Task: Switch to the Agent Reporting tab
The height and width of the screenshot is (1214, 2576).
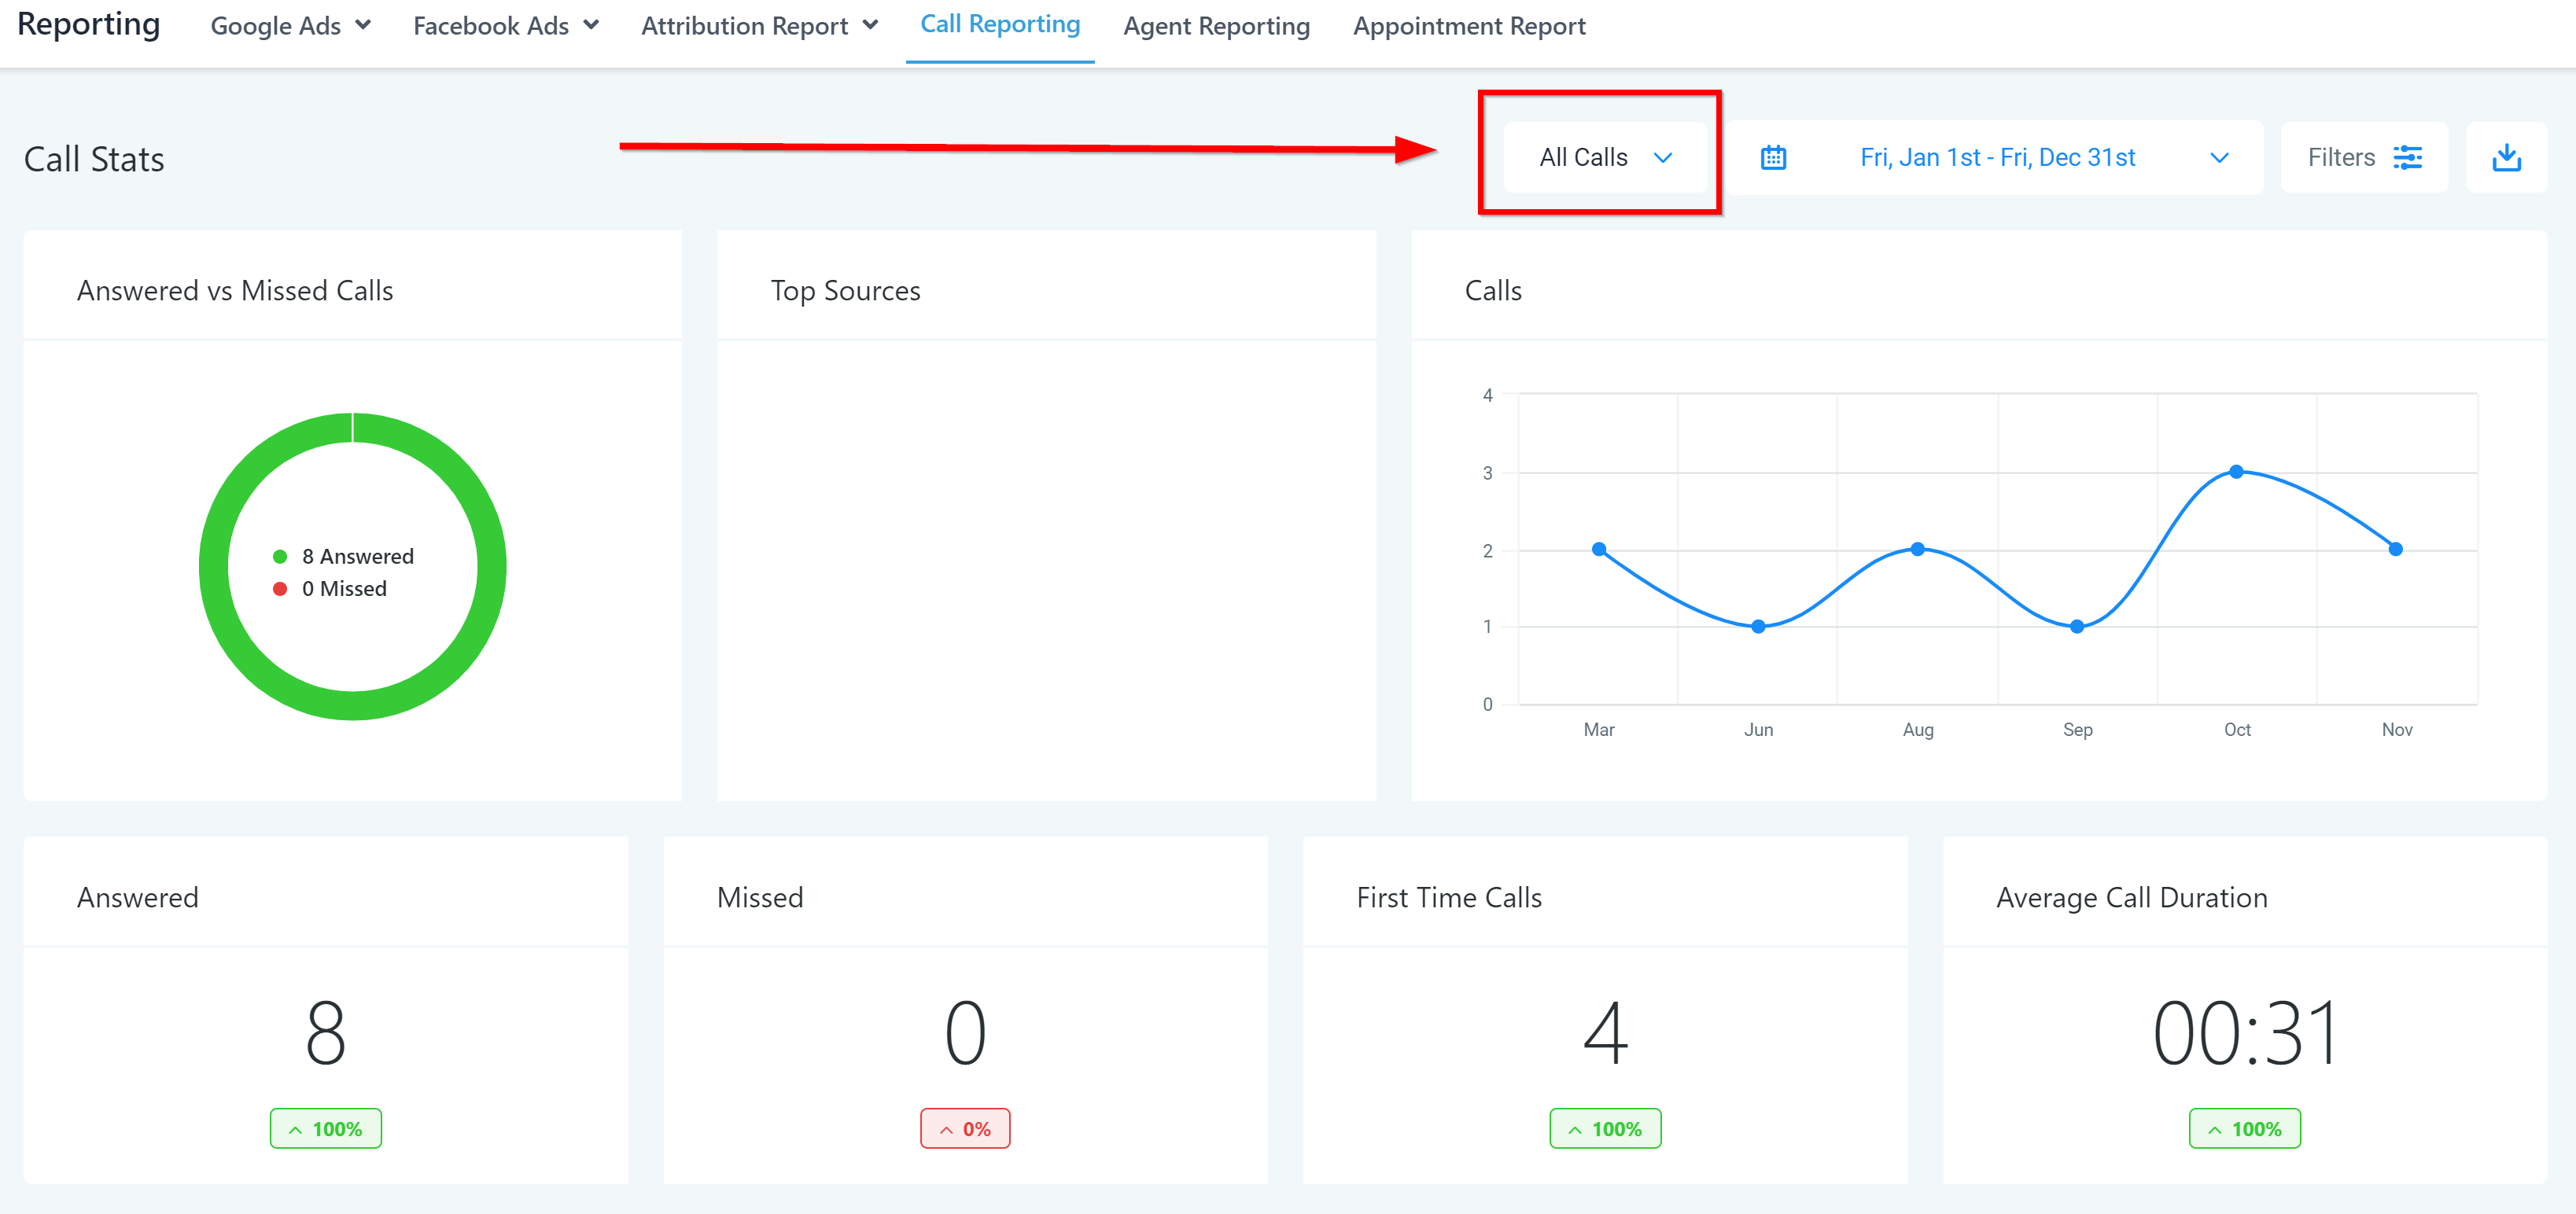Action: [1216, 26]
